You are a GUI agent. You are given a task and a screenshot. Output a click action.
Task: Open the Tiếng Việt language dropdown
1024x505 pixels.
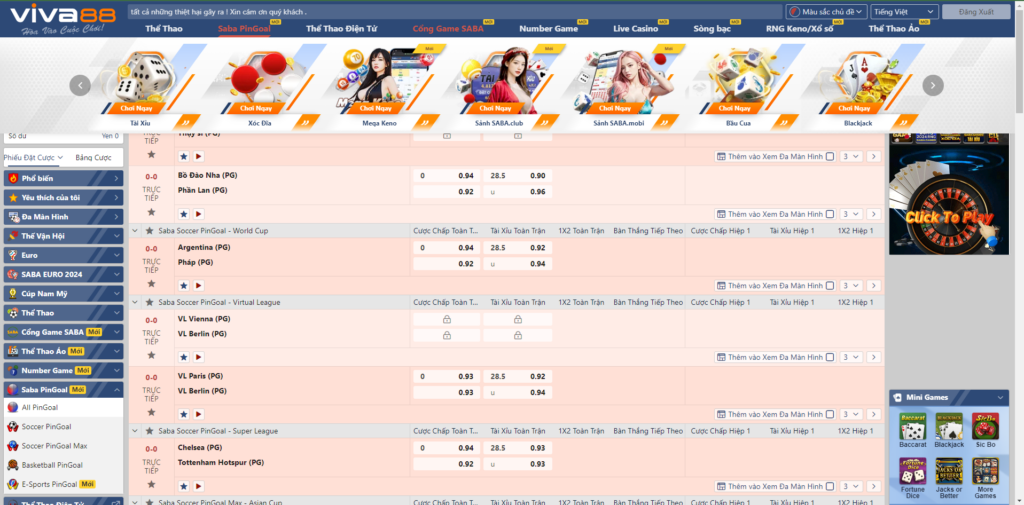click(x=904, y=12)
